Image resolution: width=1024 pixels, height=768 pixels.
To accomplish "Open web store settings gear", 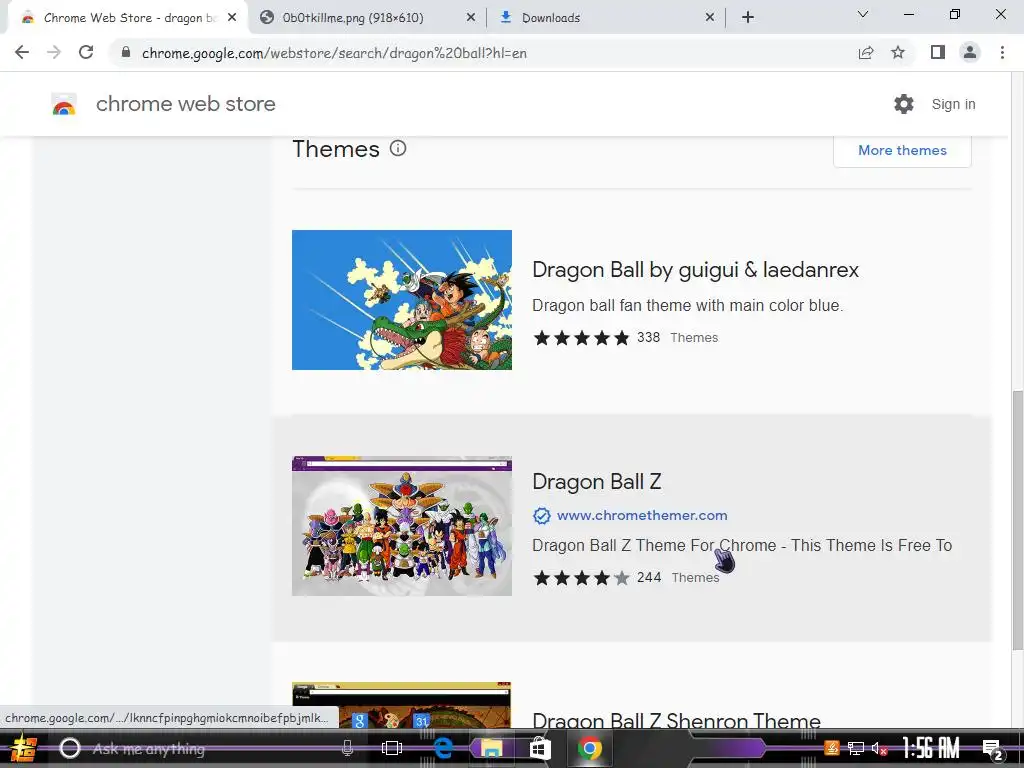I will (904, 104).
